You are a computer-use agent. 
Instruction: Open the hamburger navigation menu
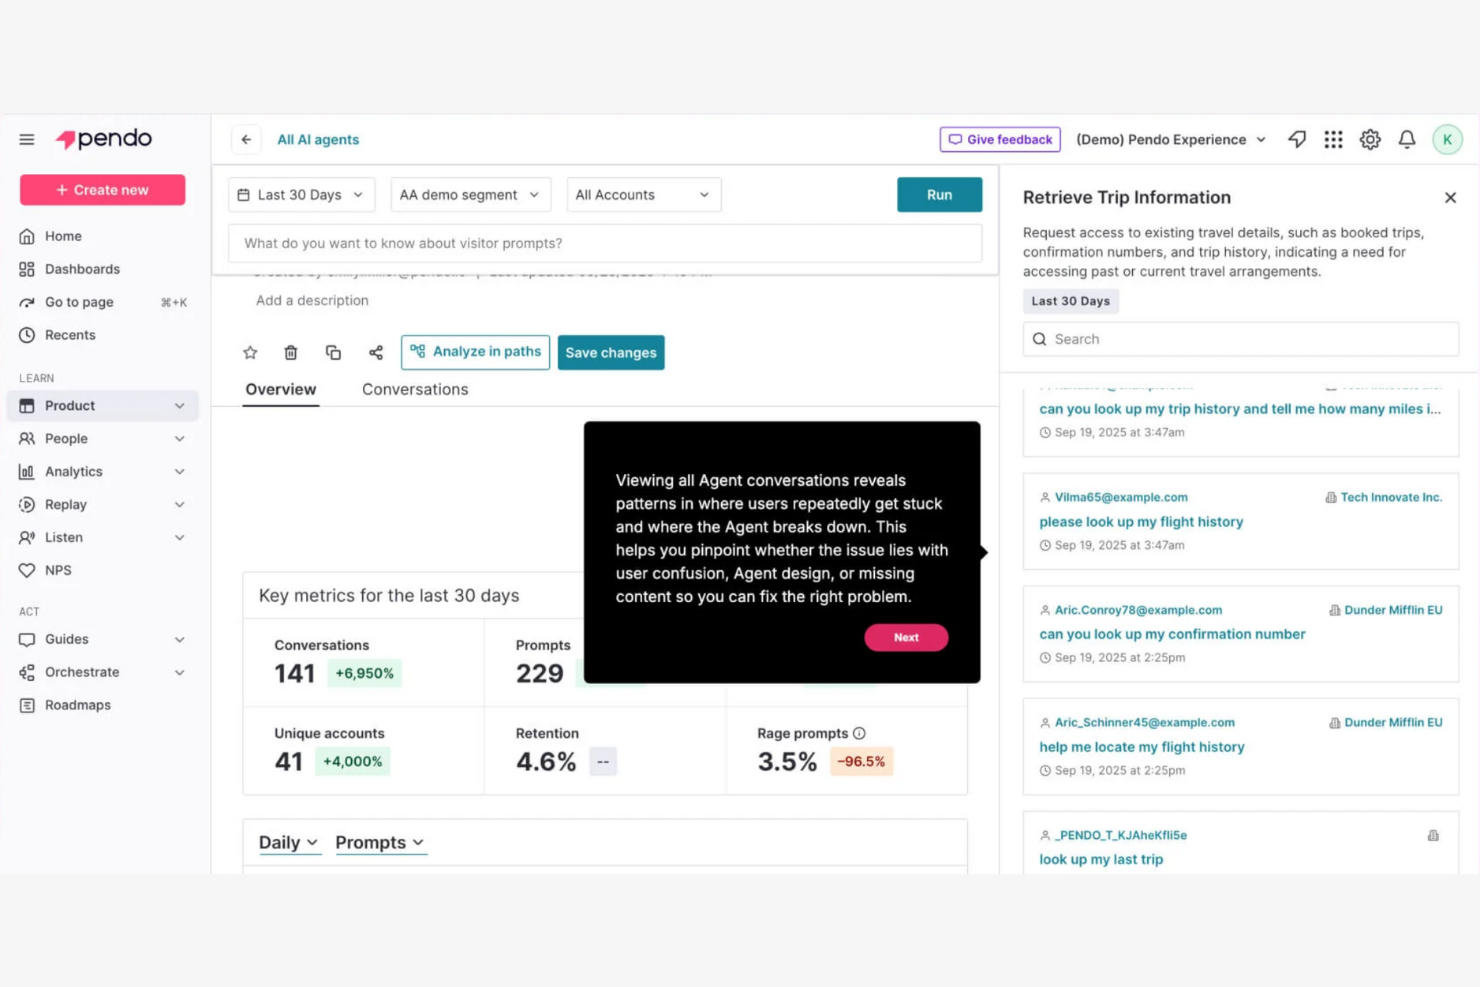tap(27, 140)
